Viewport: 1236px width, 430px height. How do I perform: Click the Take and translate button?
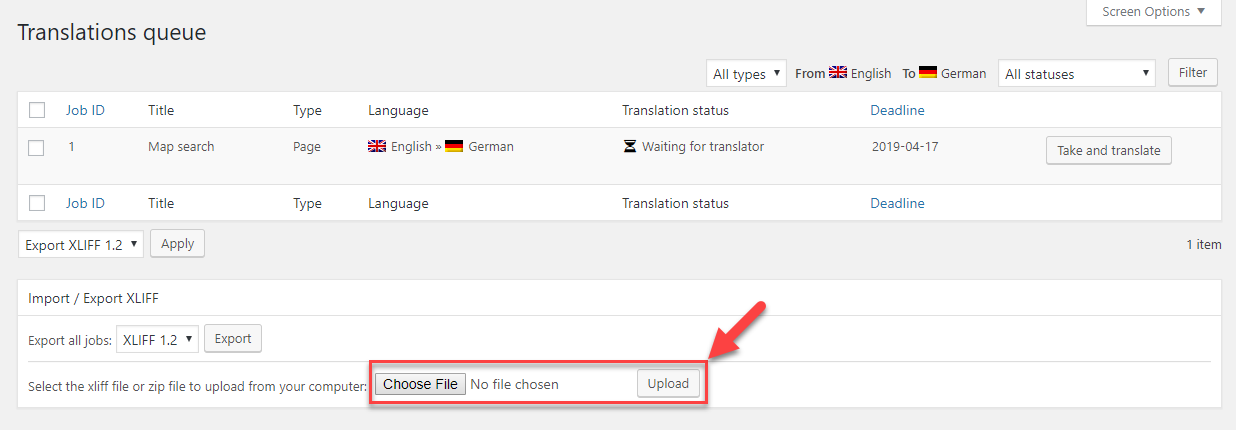point(1109,150)
